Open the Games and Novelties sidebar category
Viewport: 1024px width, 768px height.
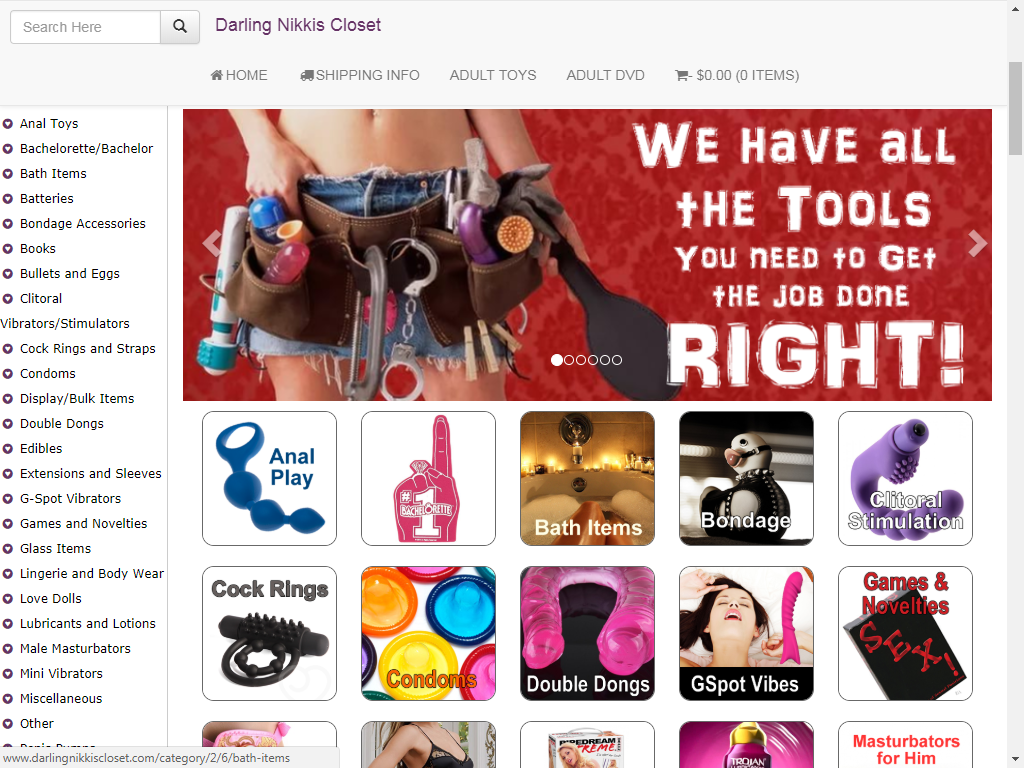[x=84, y=524]
